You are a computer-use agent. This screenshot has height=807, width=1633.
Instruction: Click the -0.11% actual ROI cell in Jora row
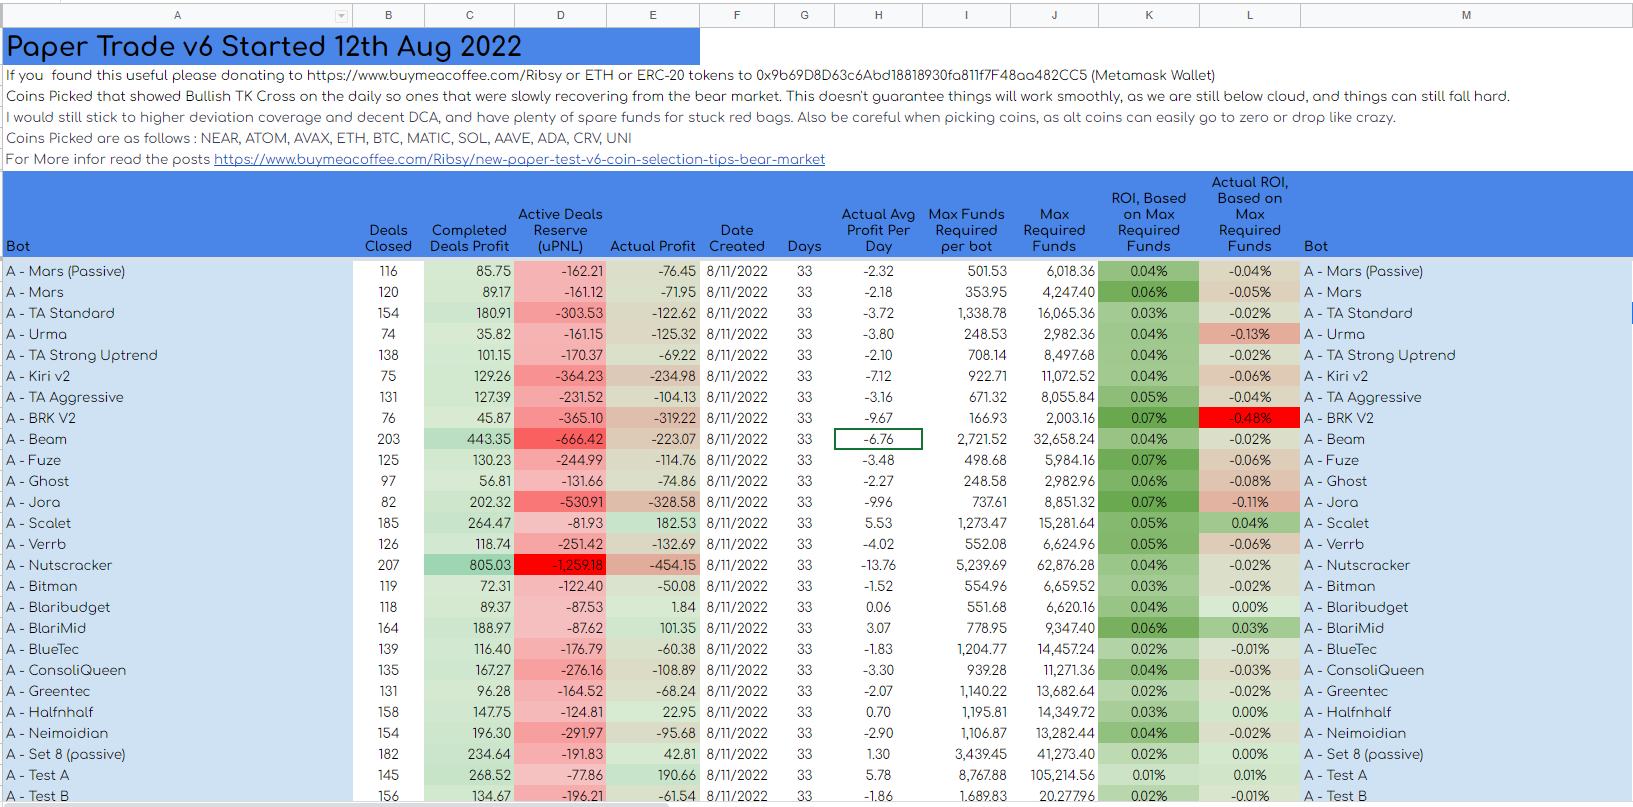pyautogui.click(x=1250, y=502)
